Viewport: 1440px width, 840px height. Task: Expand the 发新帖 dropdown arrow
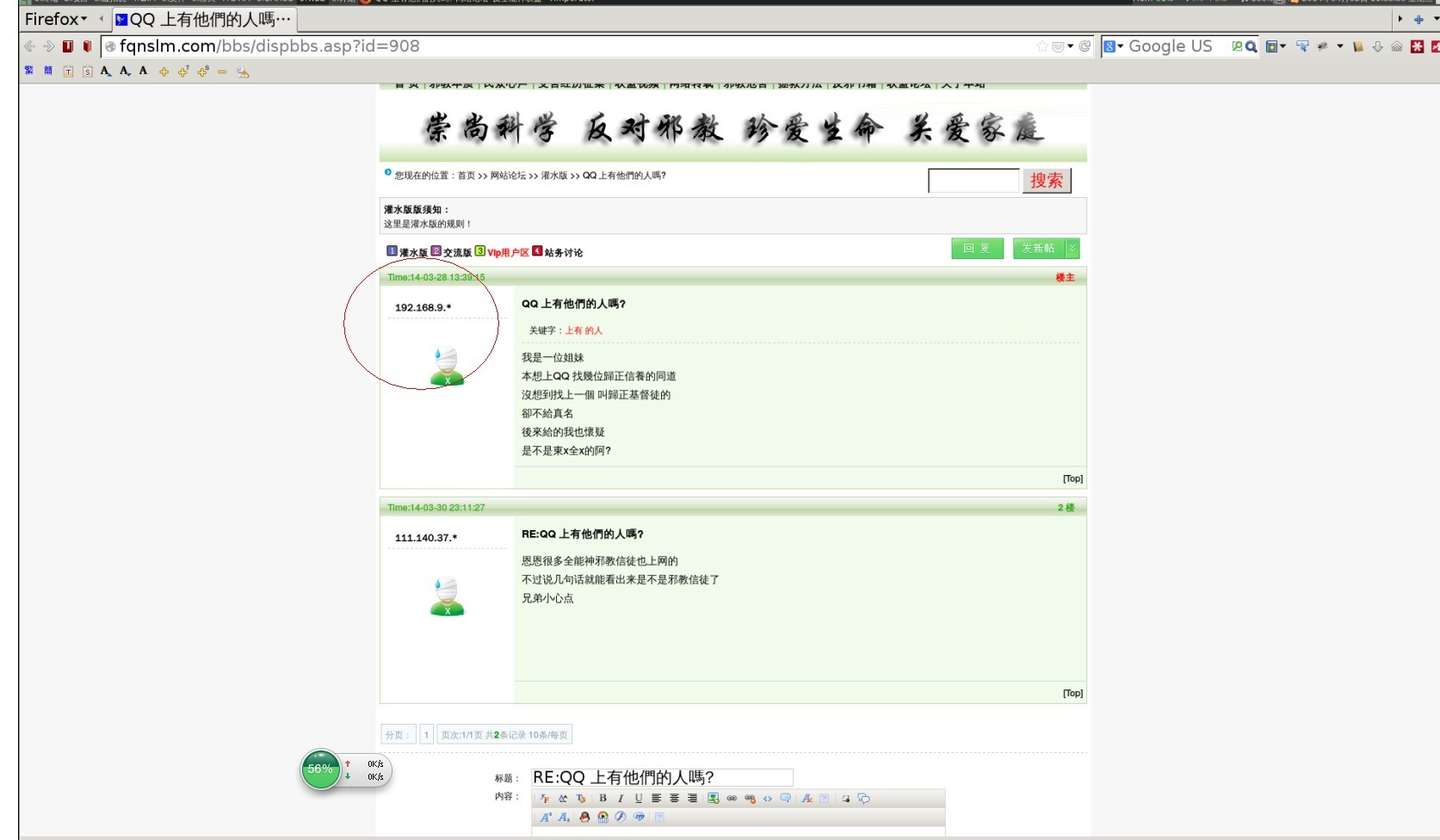(x=1072, y=249)
